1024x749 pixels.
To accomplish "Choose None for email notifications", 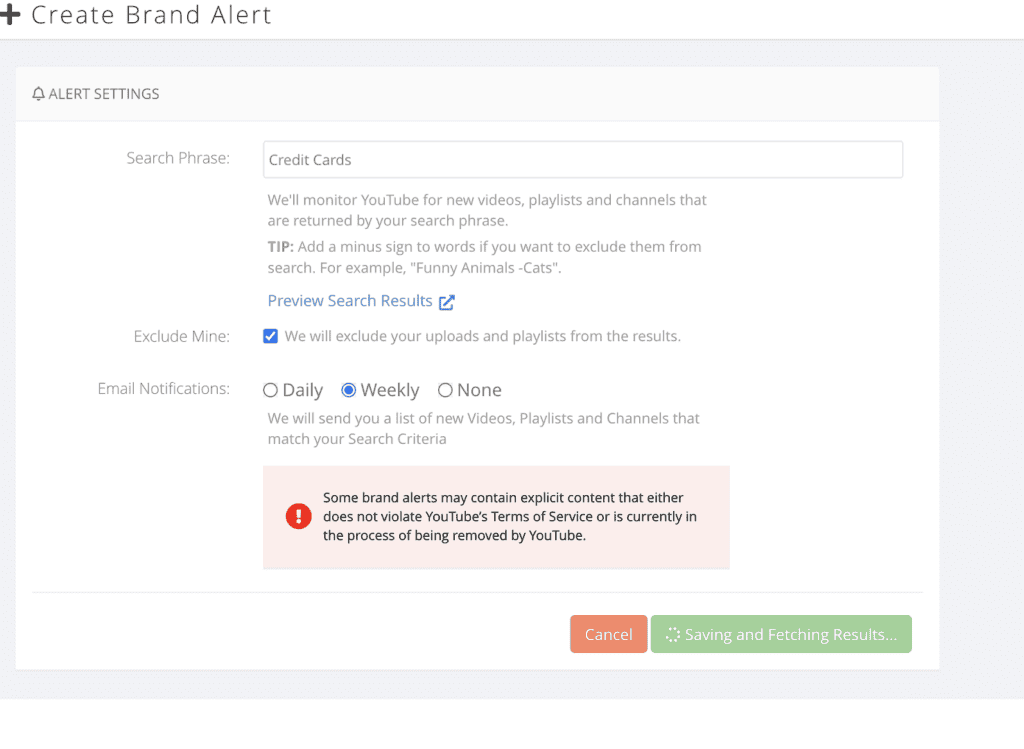I will (x=445, y=390).
